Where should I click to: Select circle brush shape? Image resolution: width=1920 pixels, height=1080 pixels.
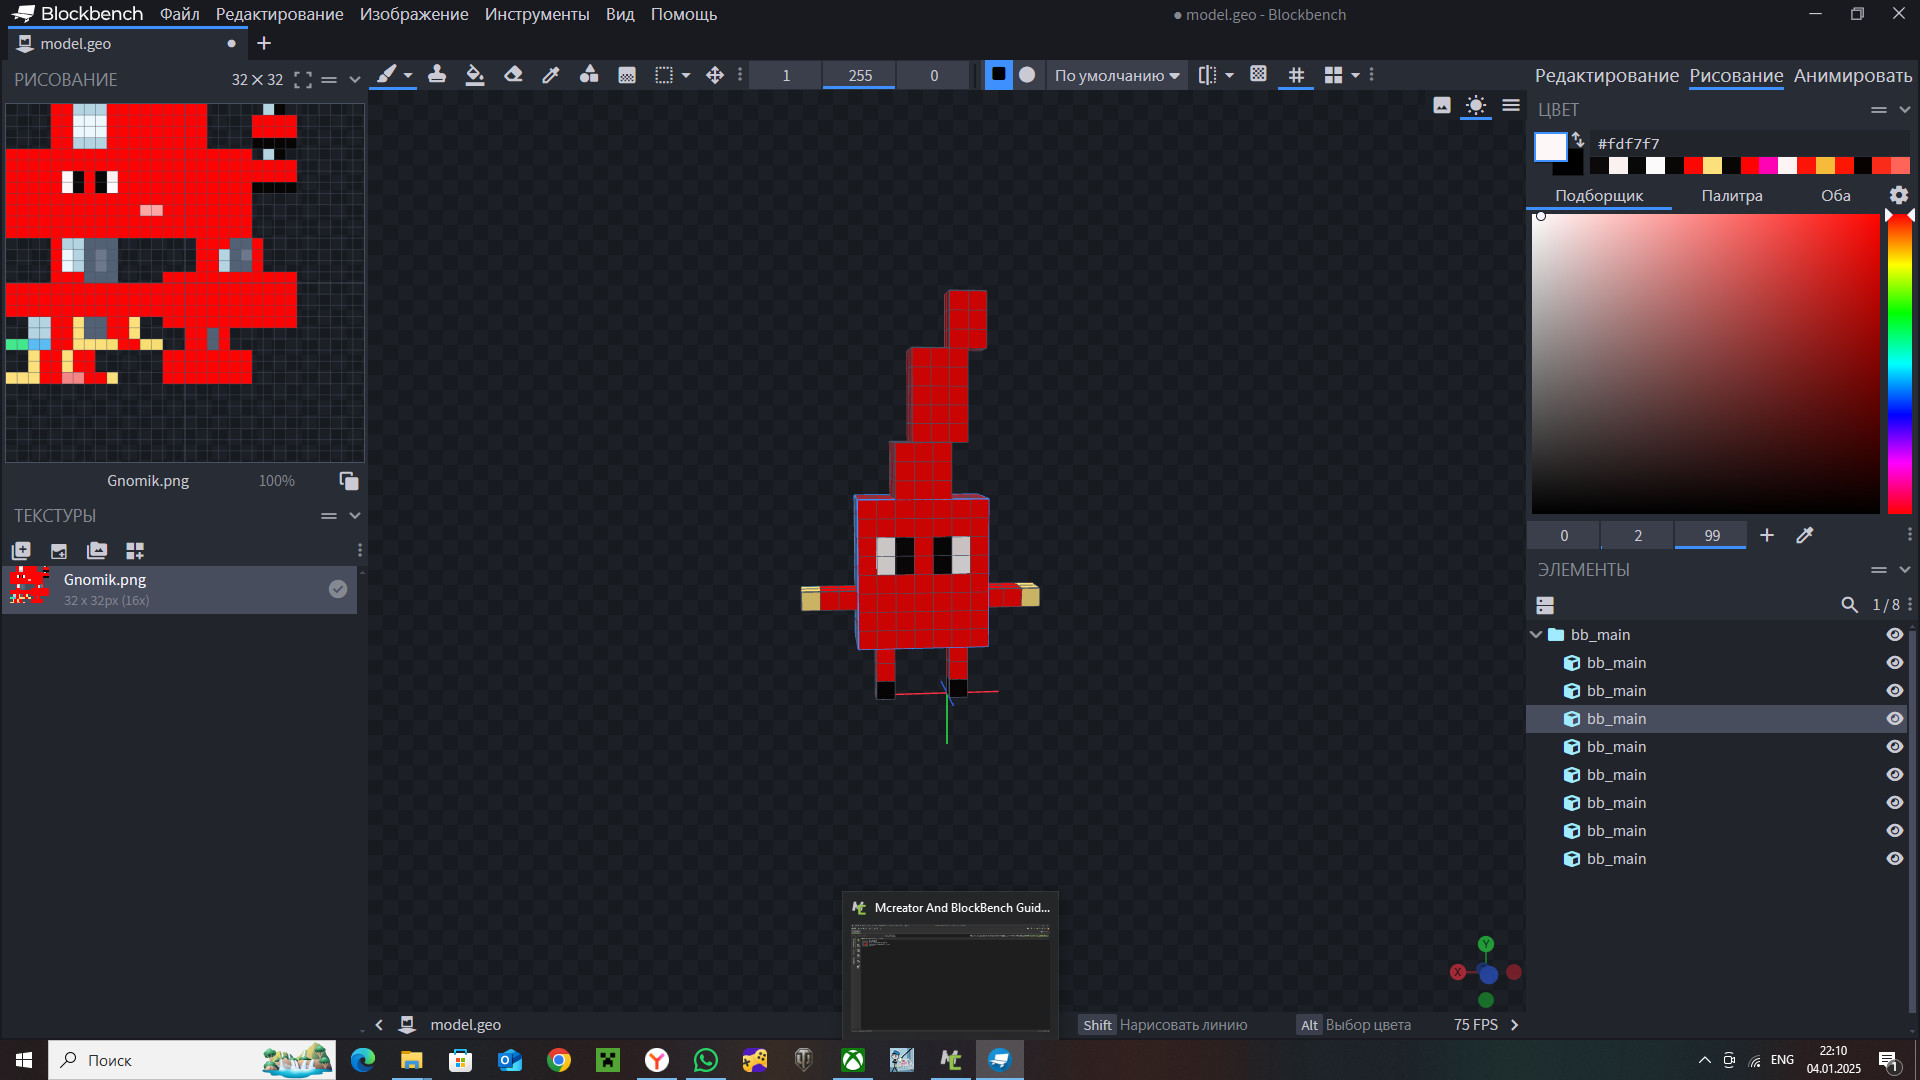point(1027,75)
